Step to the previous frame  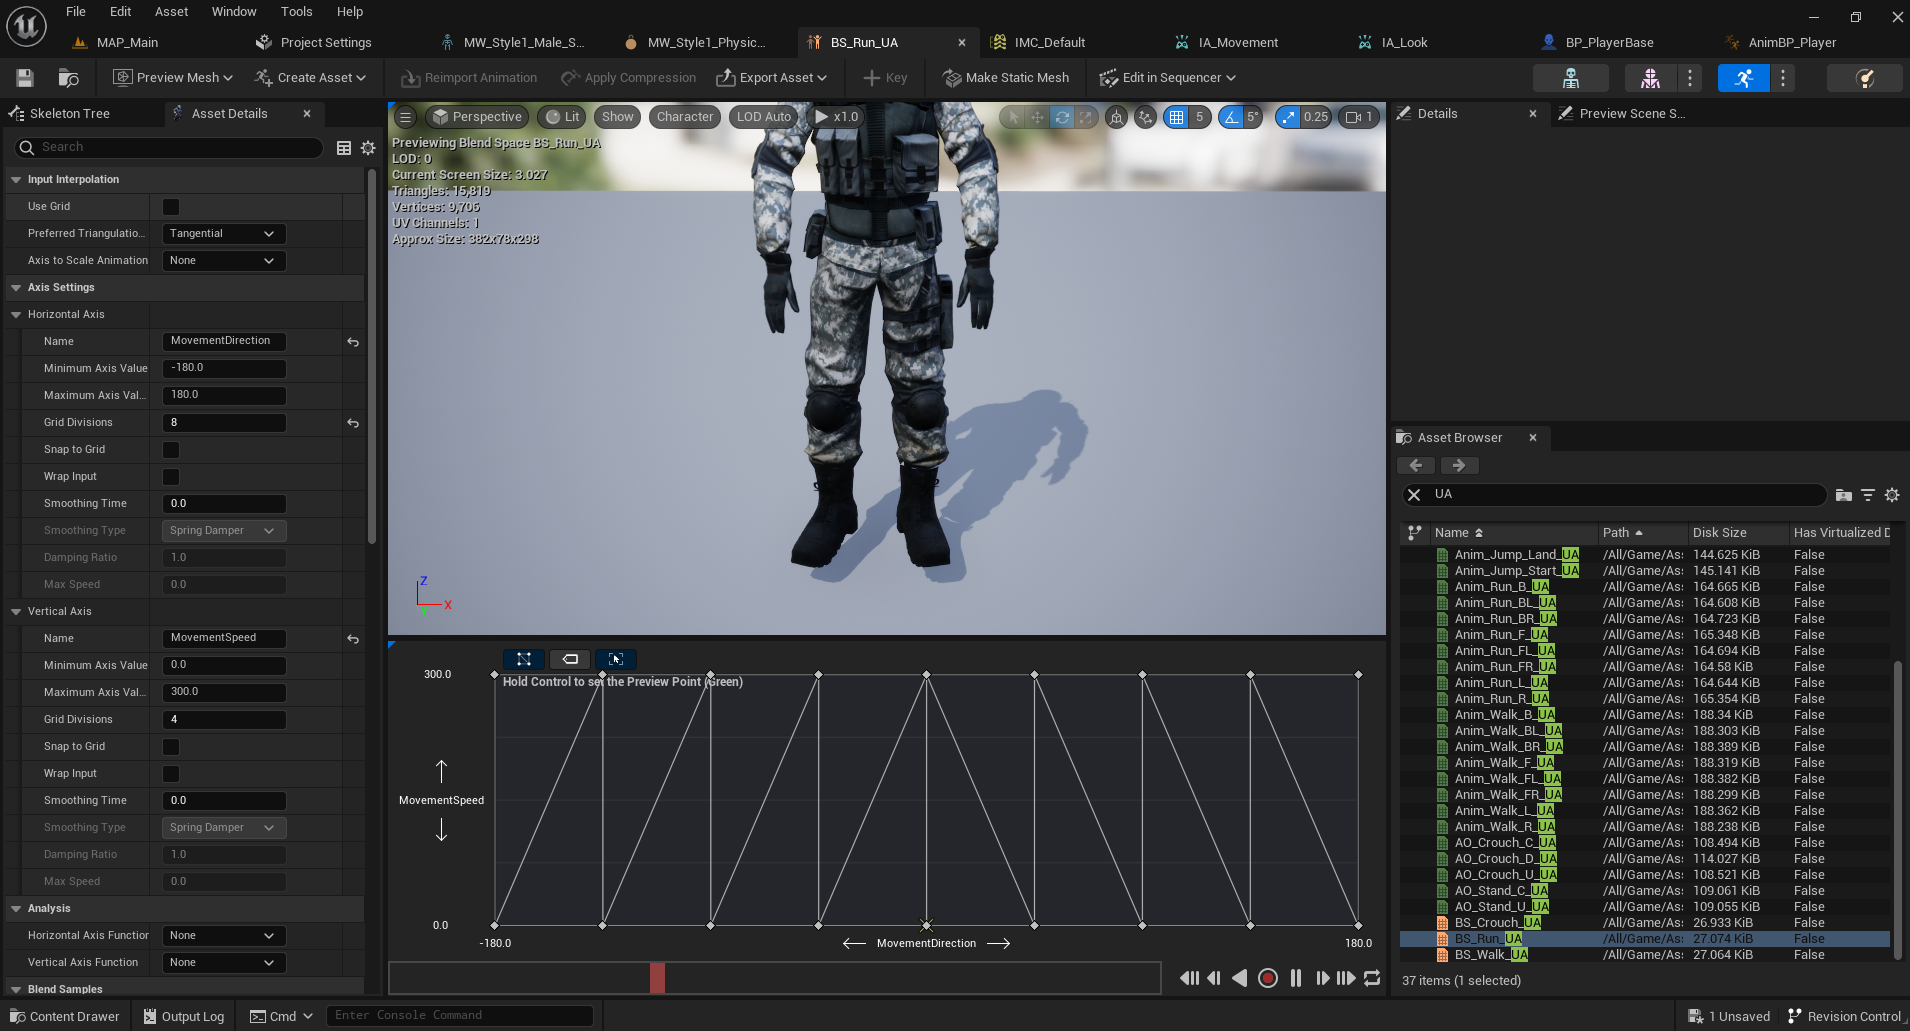[1214, 978]
